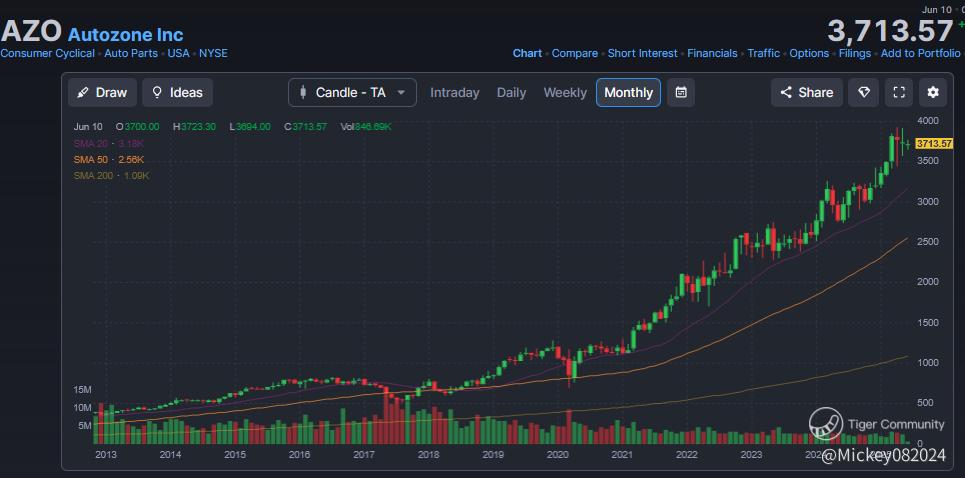Open chart settings gear
The image size is (965, 478).
point(933,92)
